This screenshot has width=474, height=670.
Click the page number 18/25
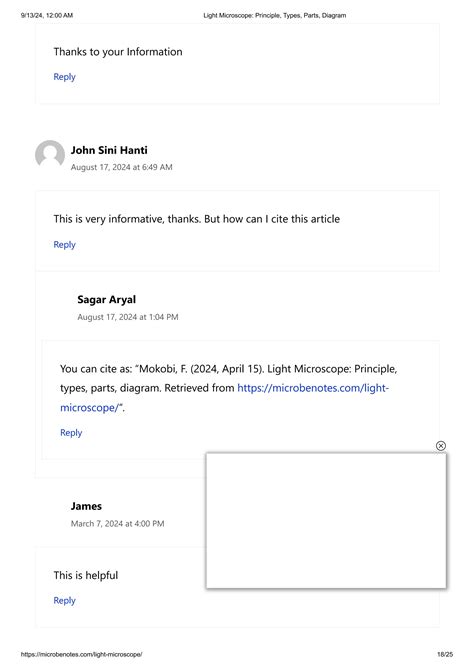(445, 654)
